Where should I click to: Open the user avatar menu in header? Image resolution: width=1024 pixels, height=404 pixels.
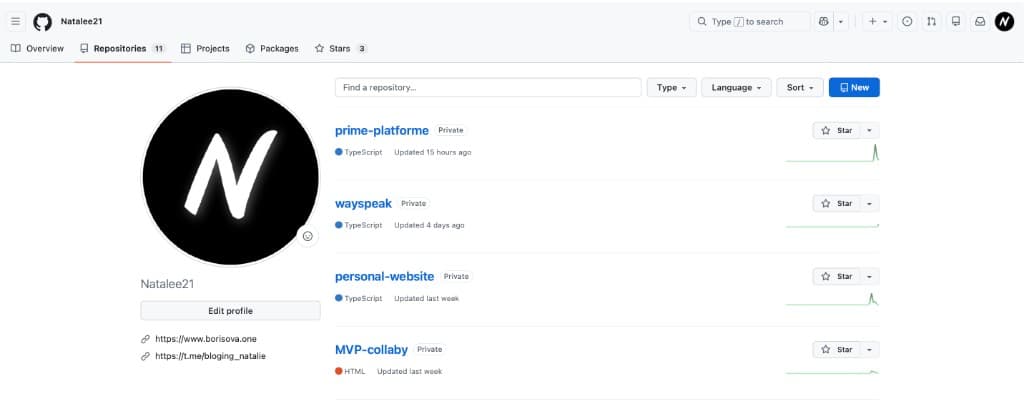tap(1004, 22)
